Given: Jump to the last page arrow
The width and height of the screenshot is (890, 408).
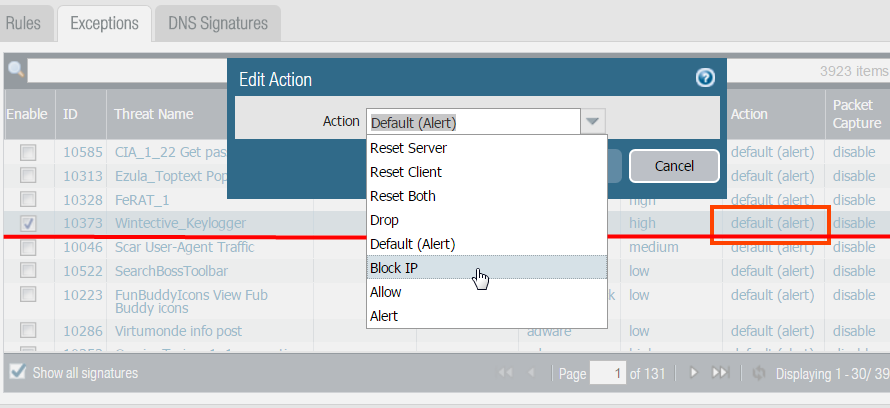Looking at the screenshot, I should (x=719, y=373).
